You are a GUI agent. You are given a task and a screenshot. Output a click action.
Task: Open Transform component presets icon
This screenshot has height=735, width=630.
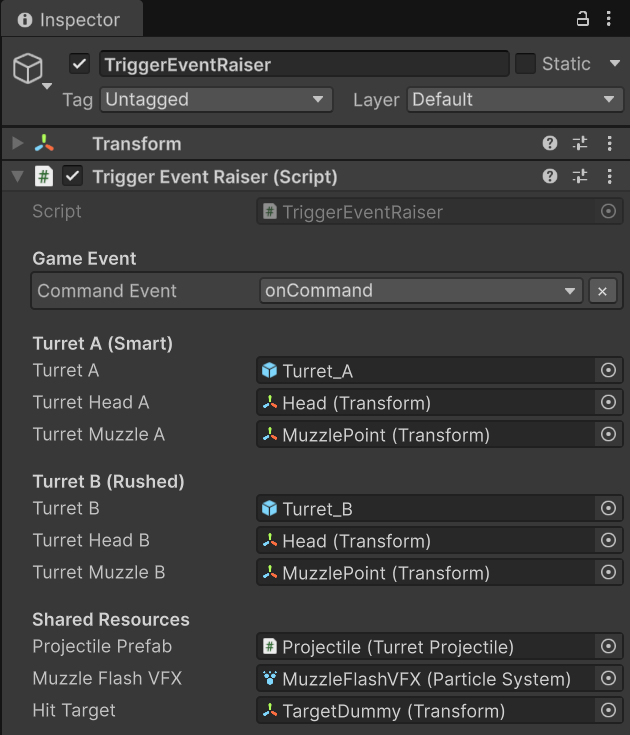pyautogui.click(x=580, y=144)
